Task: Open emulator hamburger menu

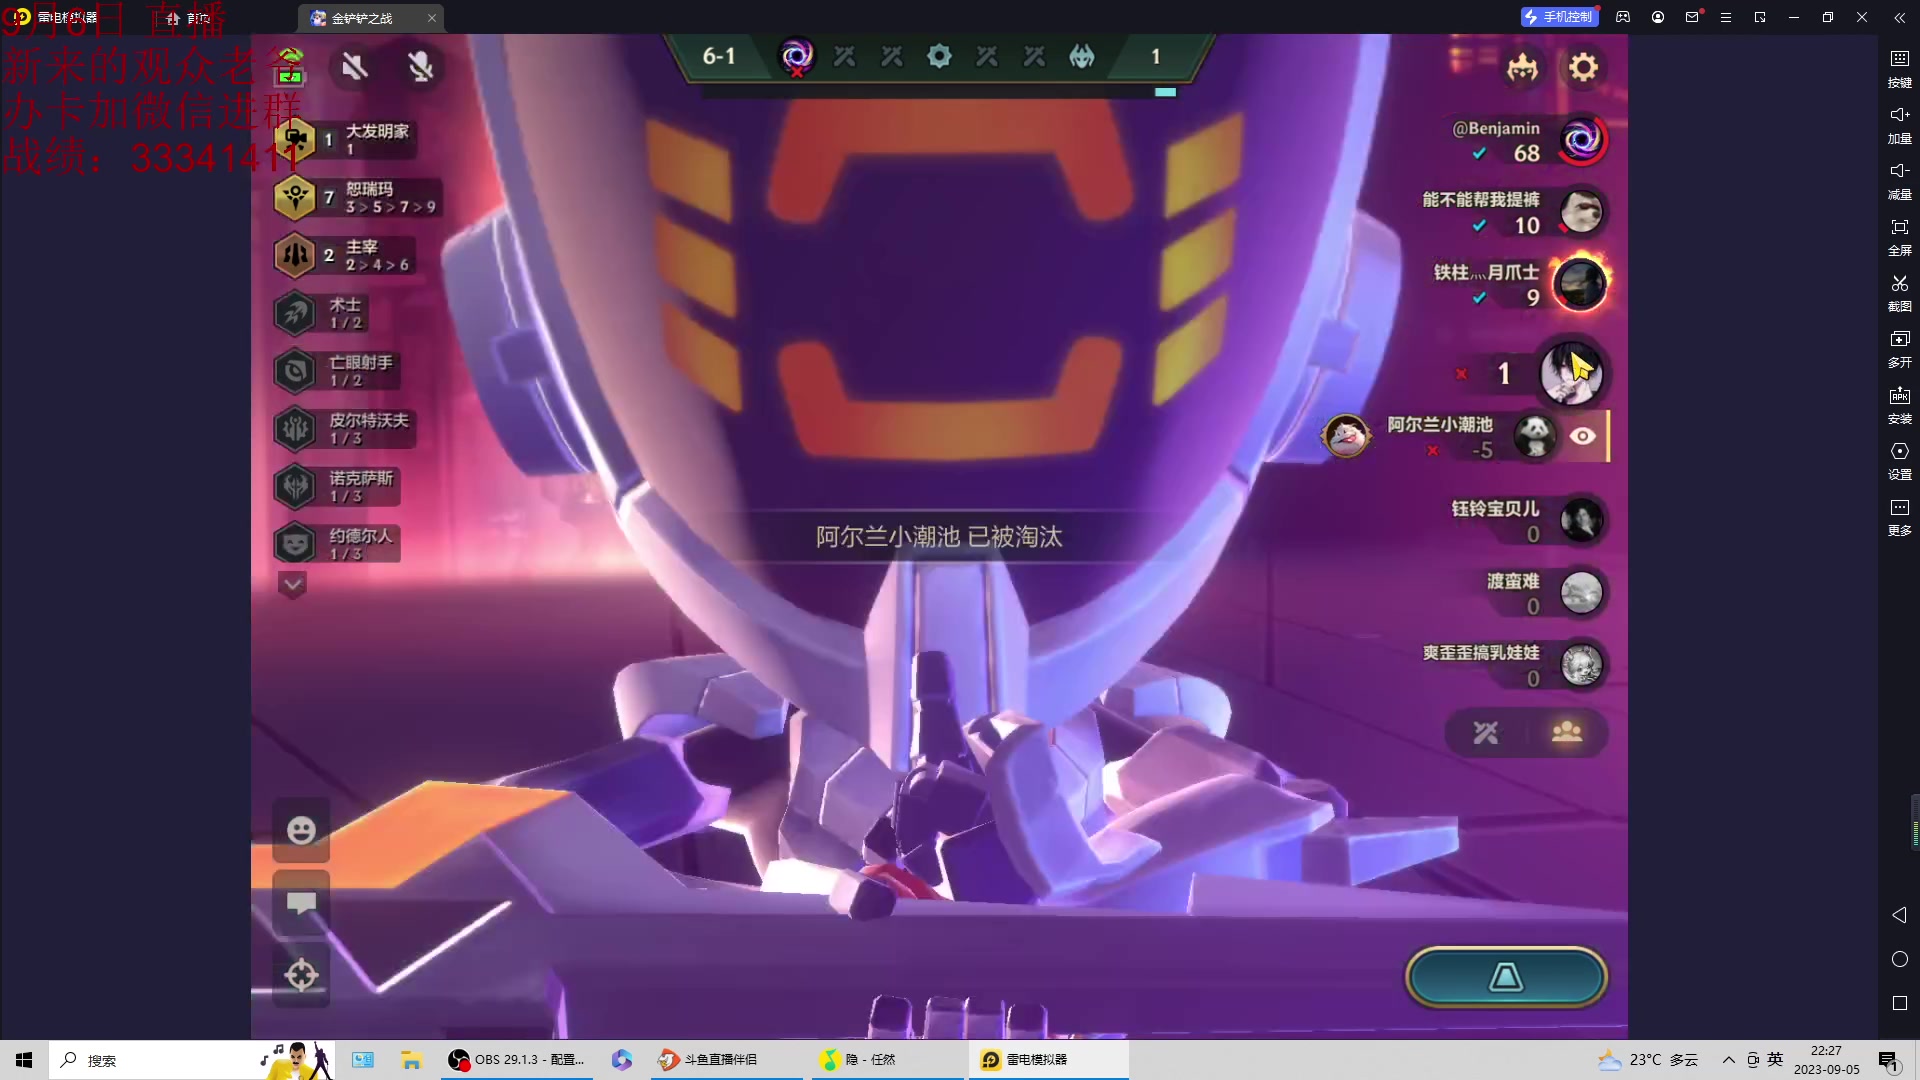Action: click(x=1726, y=17)
